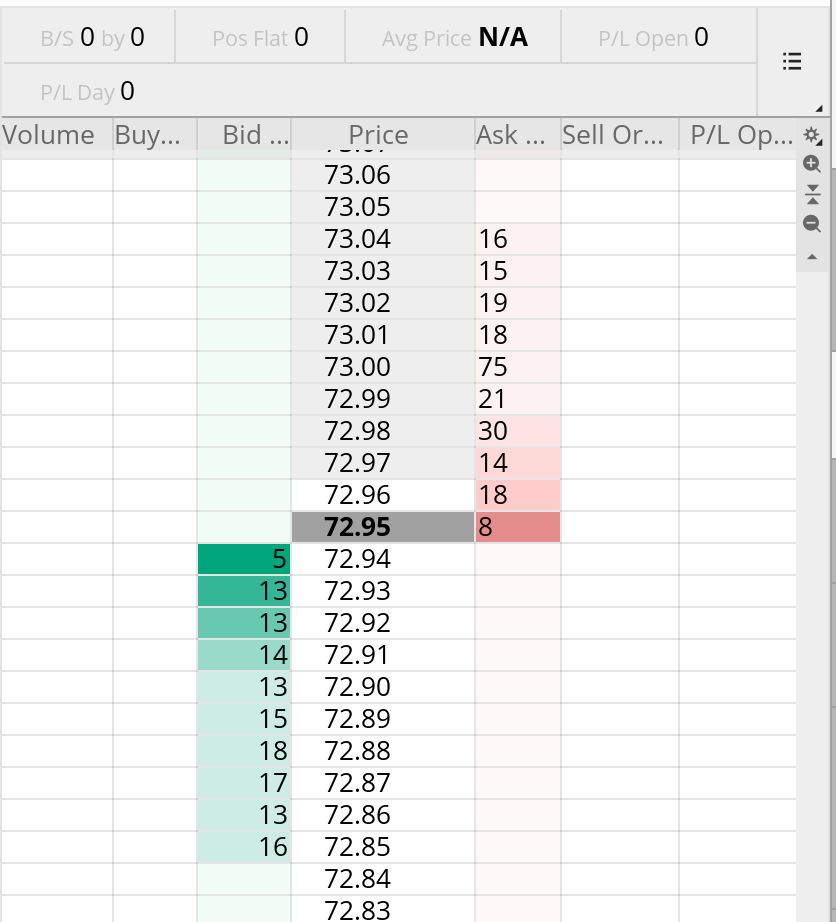
Task: Click bid size 18 at 72.88
Action: pos(244,751)
